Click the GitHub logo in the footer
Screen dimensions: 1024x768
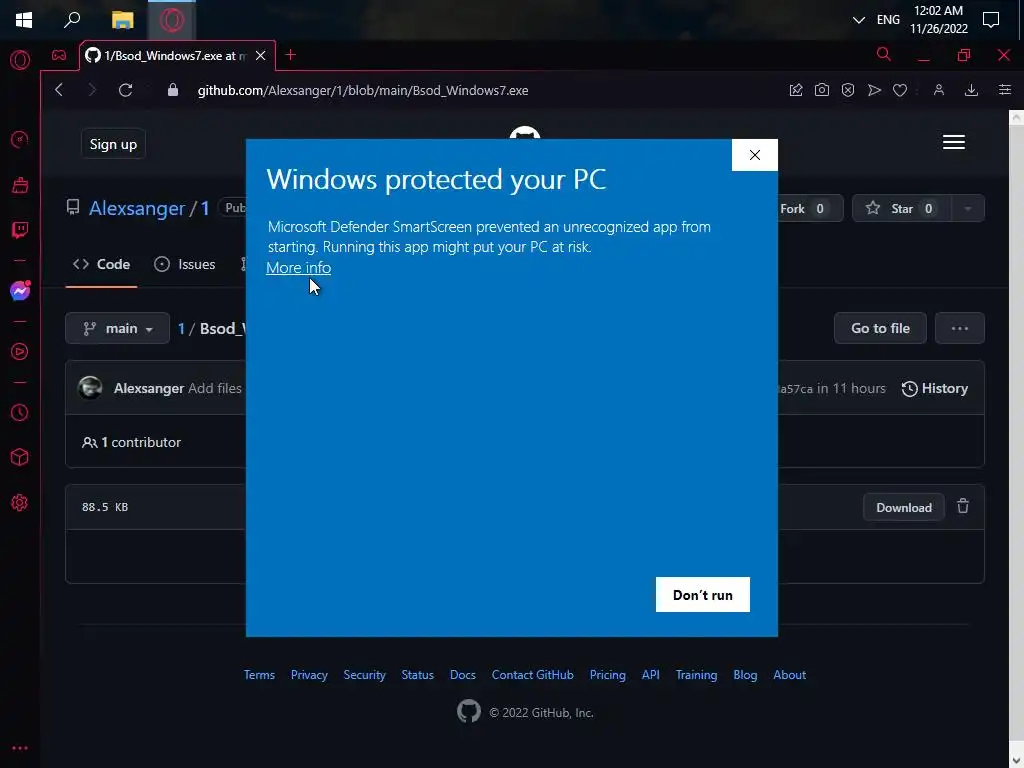(468, 711)
